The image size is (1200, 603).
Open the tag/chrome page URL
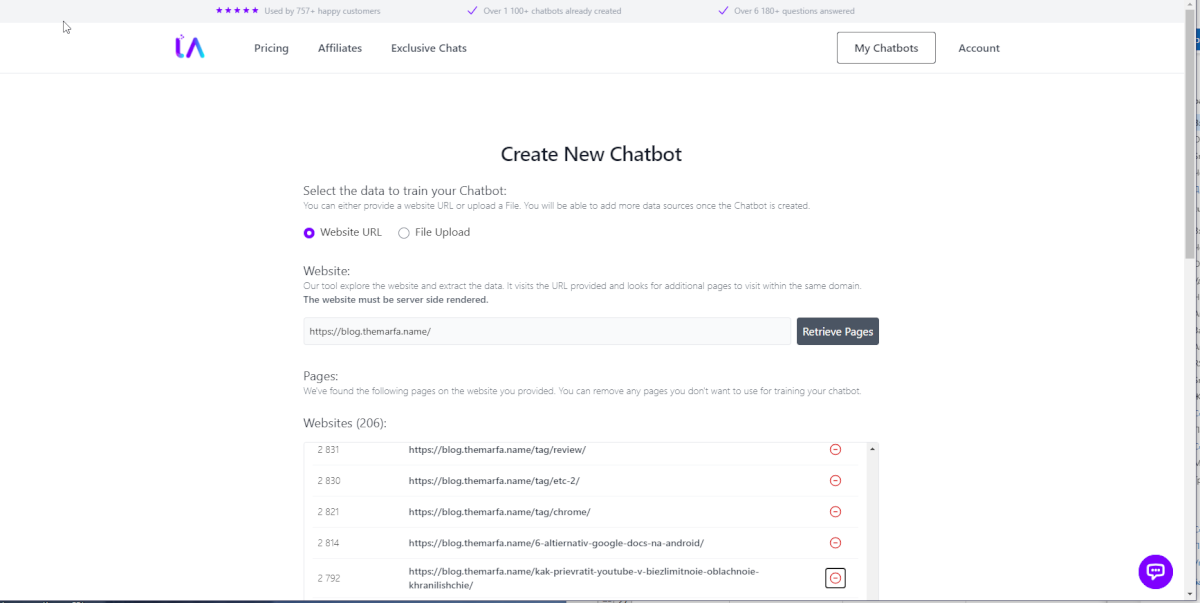pyautogui.click(x=500, y=512)
